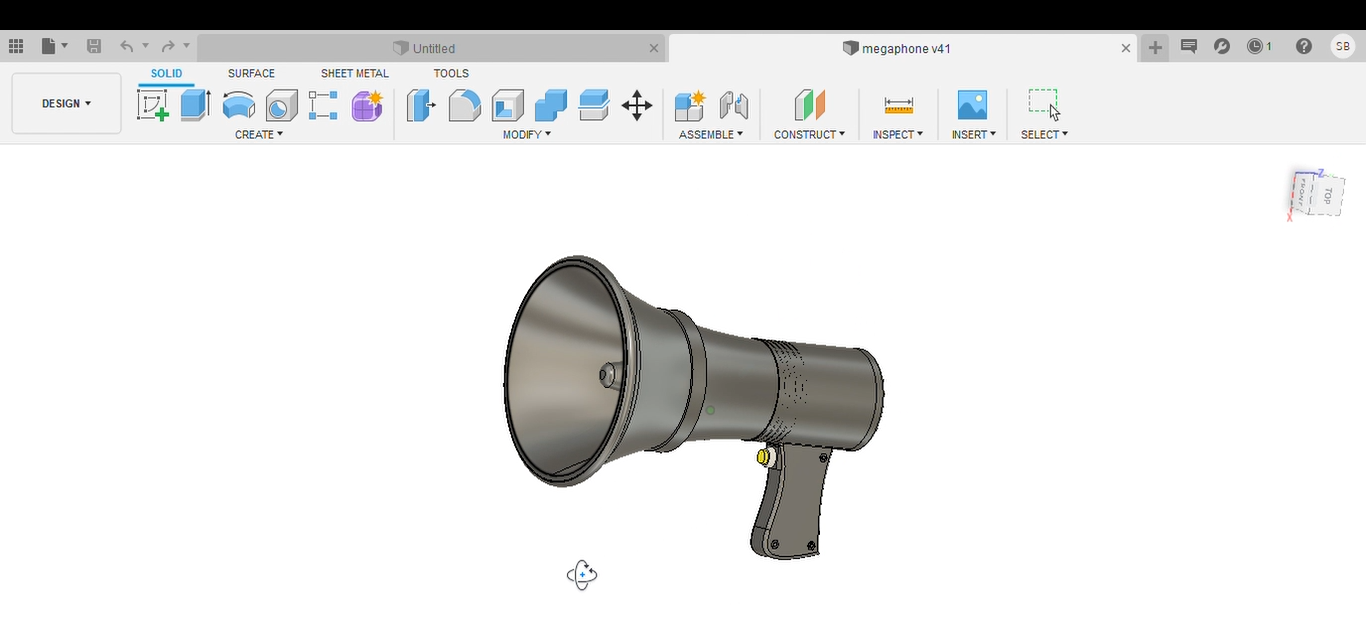
Task: Select the Create Sketch tool
Action: point(153,105)
